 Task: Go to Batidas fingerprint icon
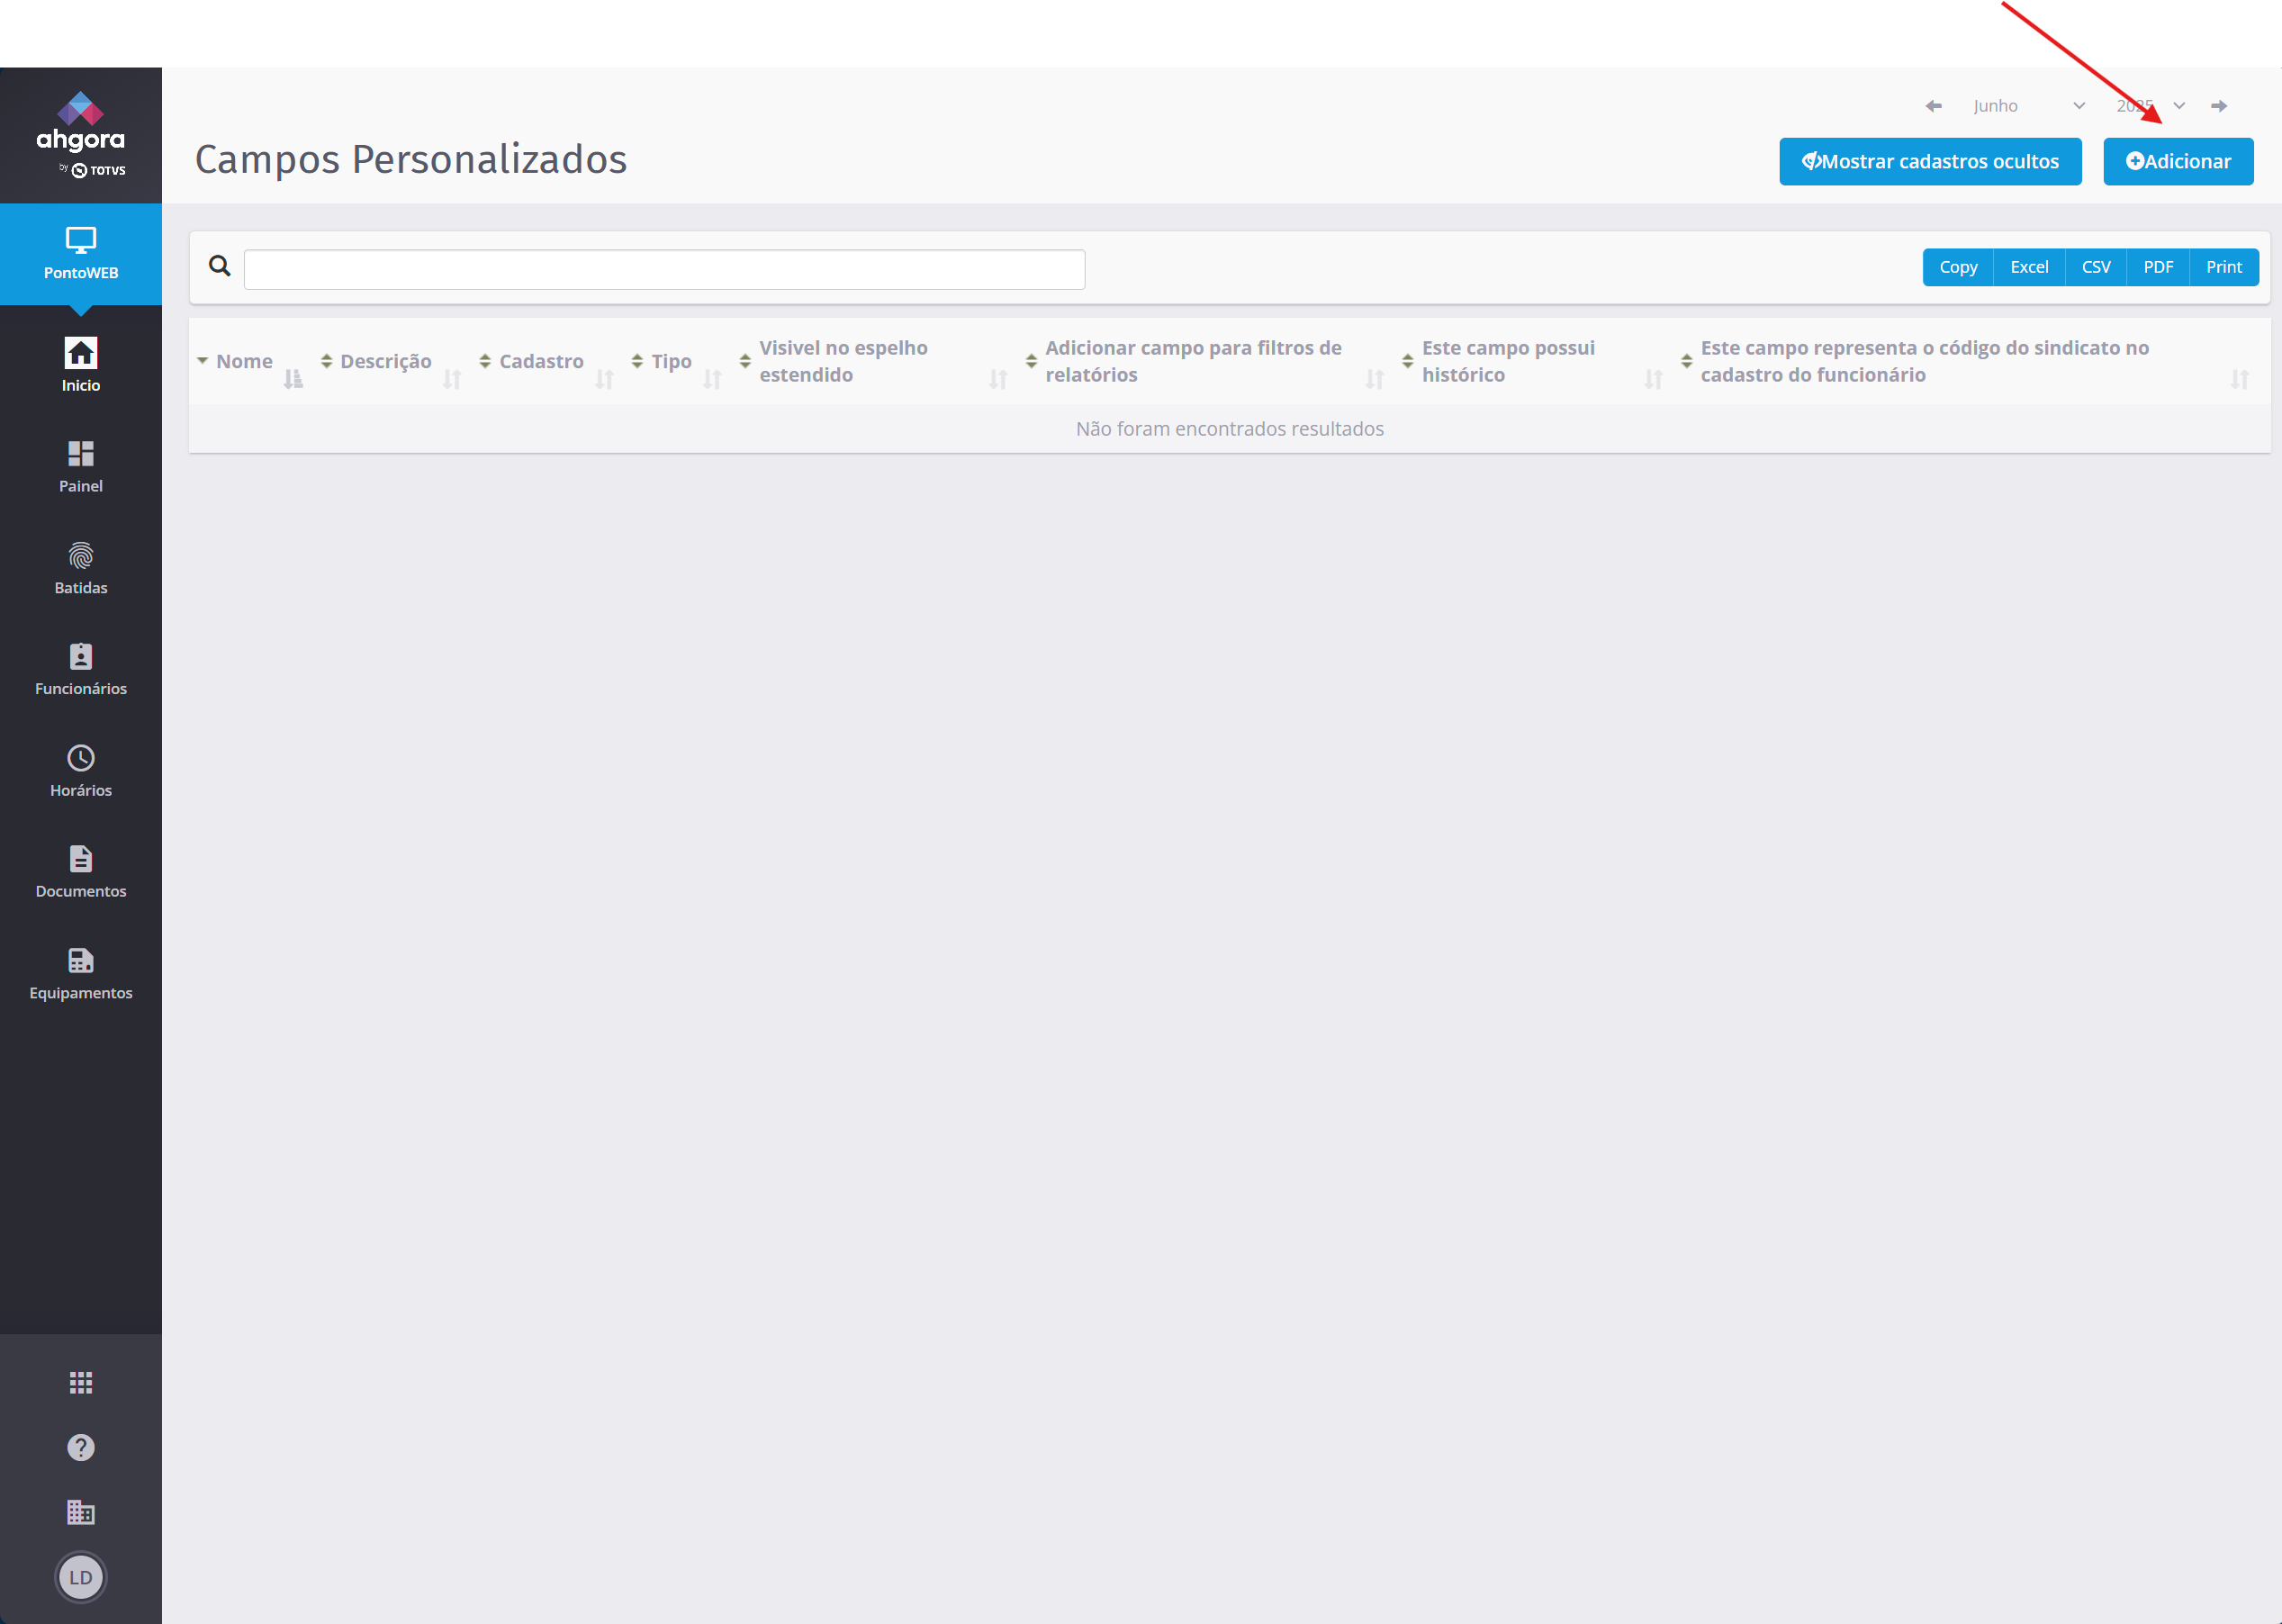point(80,568)
